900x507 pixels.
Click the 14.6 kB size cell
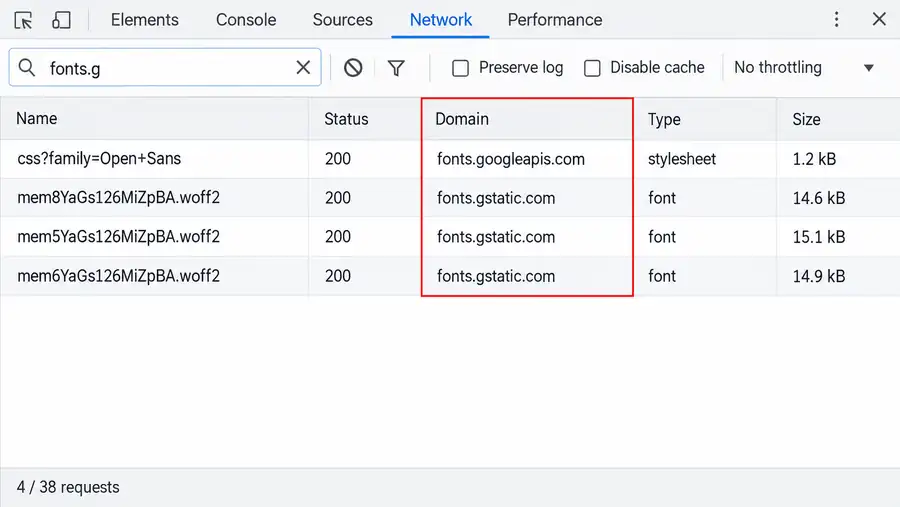point(819,198)
